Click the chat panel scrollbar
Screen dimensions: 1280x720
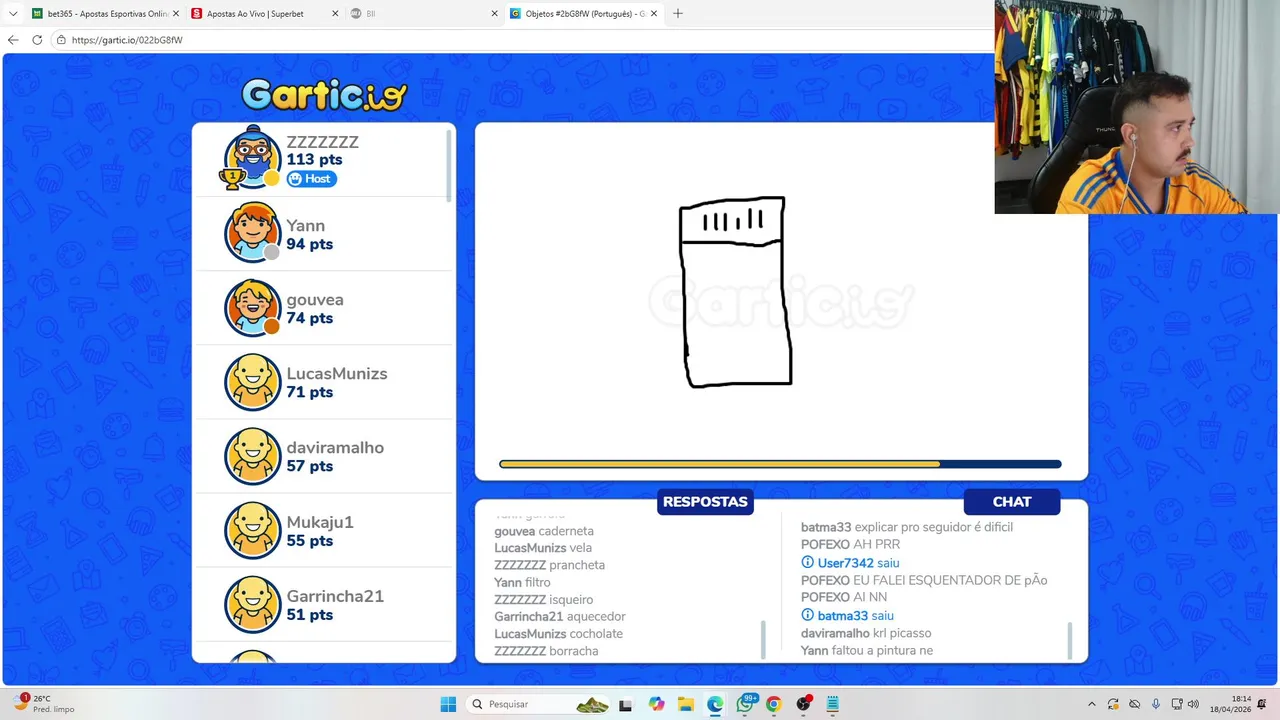(1070, 641)
